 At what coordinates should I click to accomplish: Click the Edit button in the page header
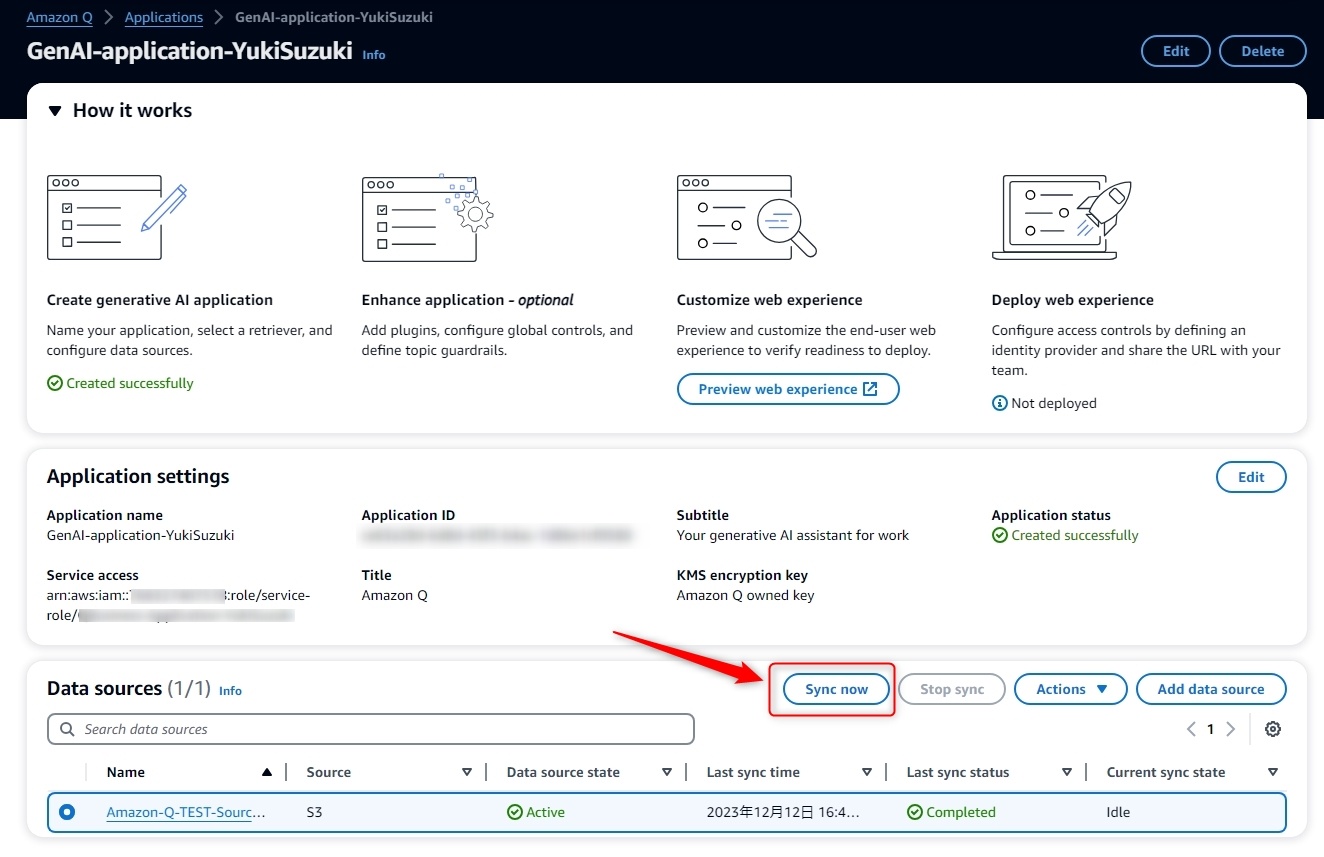tap(1176, 51)
